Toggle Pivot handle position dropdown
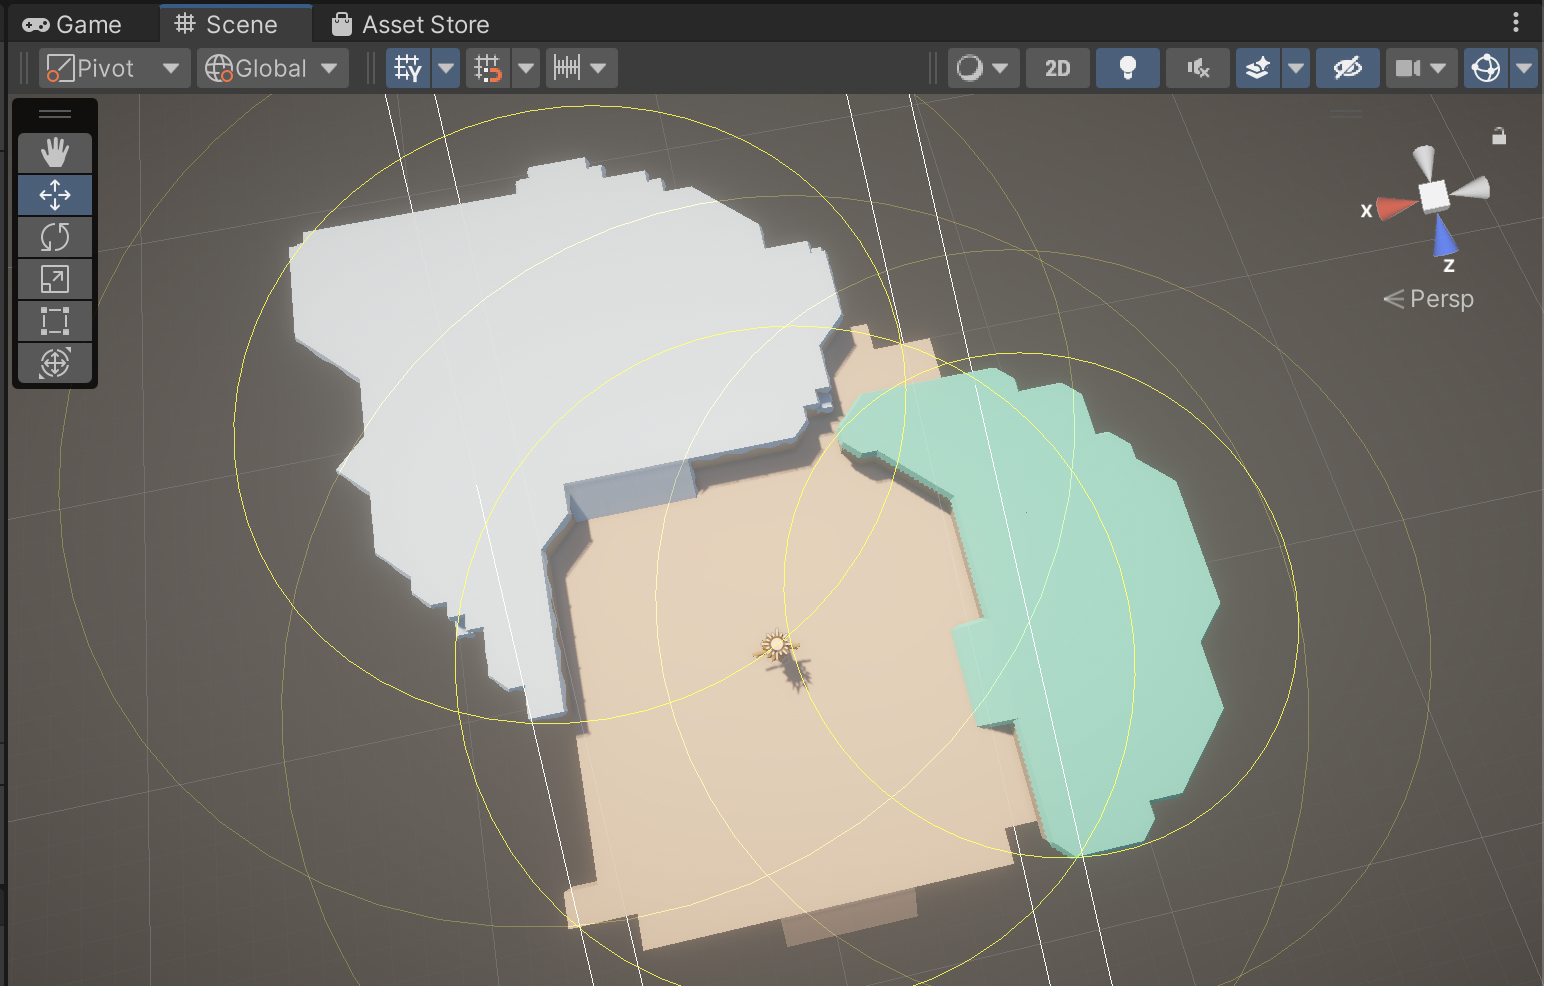This screenshot has width=1544, height=986. 114,68
